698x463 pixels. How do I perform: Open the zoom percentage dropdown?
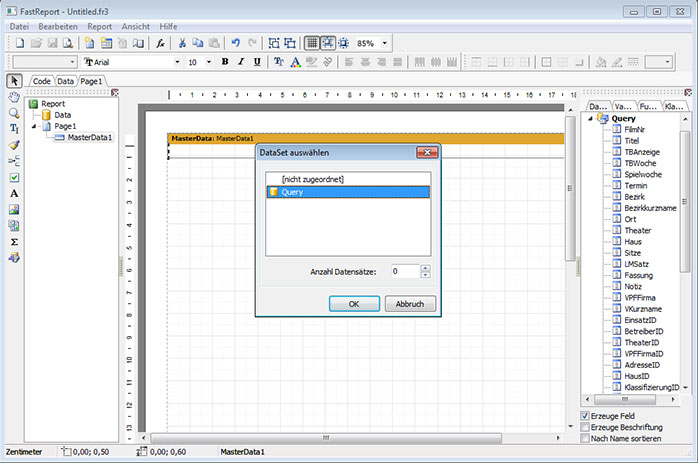click(x=385, y=43)
